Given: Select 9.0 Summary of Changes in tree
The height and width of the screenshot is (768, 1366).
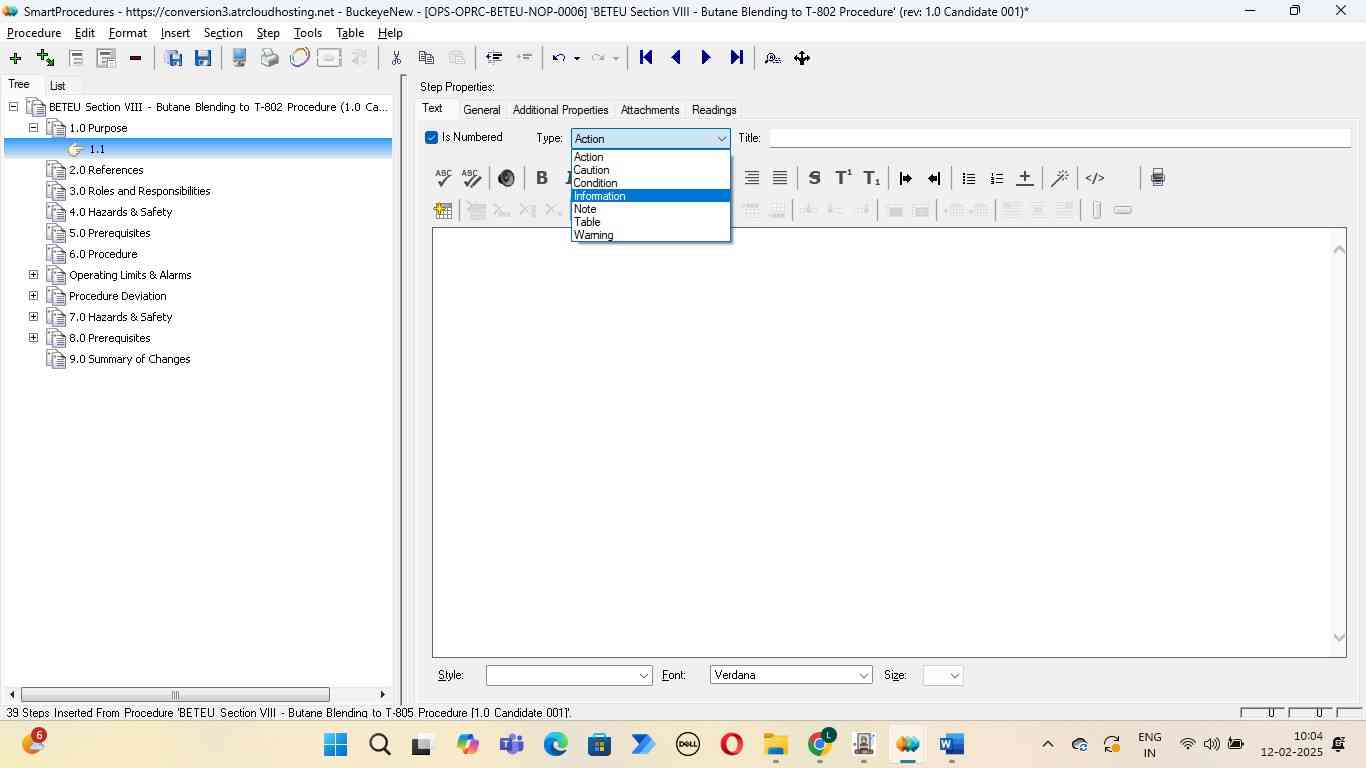Looking at the screenshot, I should tap(130, 359).
